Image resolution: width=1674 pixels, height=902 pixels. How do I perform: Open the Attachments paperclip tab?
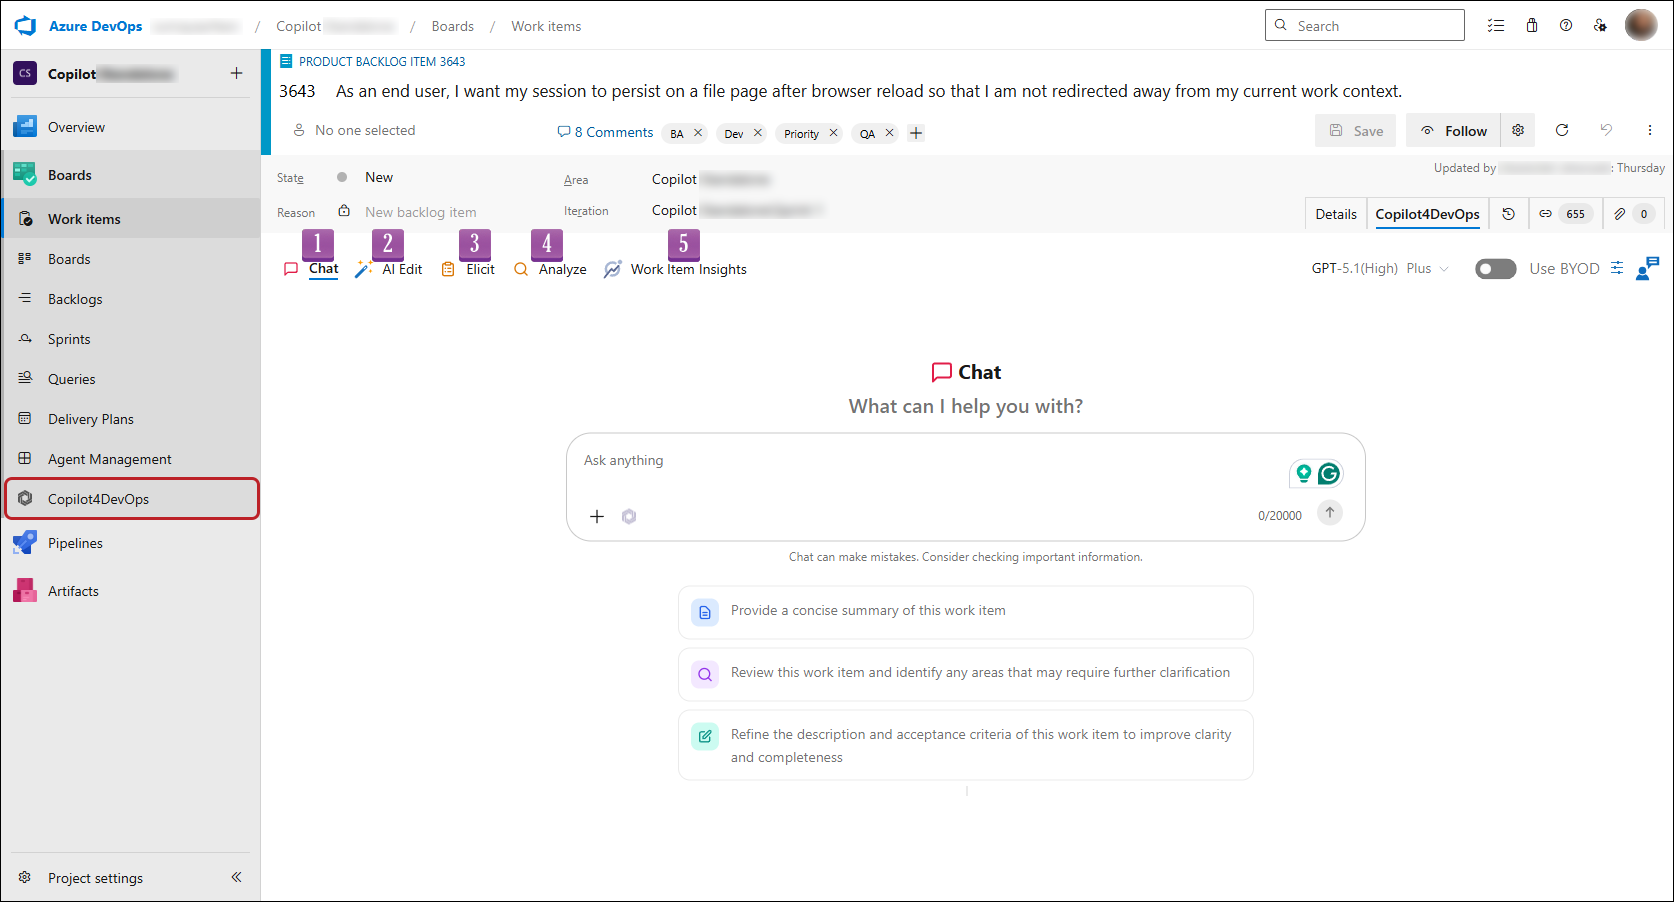[1632, 214]
